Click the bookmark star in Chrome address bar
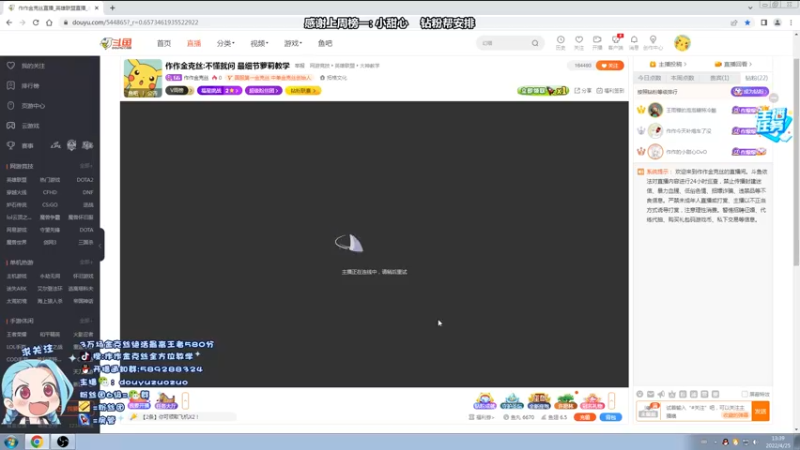This screenshot has width=800, height=450. 747,22
